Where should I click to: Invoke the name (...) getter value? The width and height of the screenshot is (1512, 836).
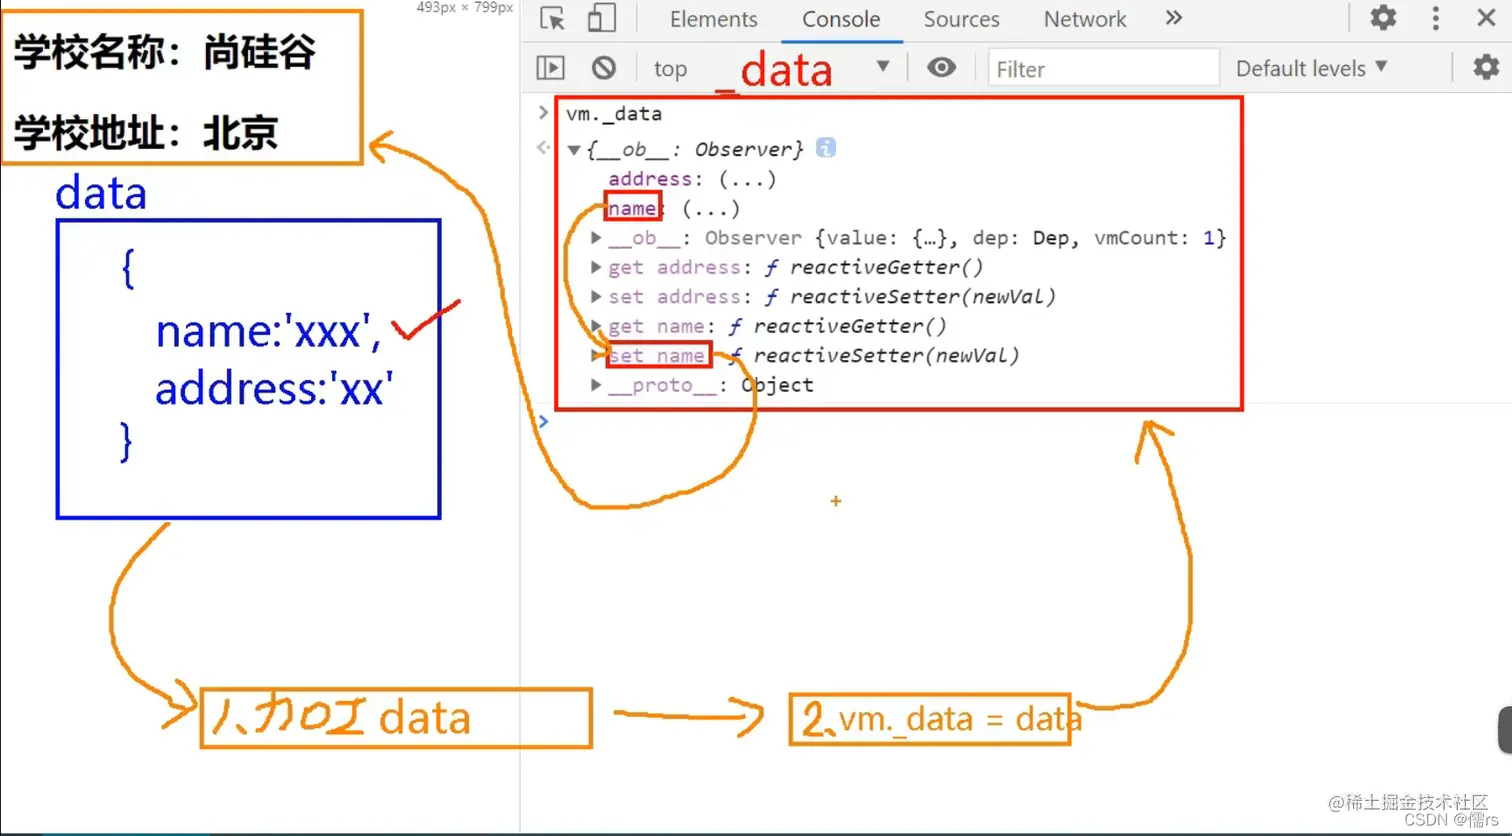tap(711, 209)
